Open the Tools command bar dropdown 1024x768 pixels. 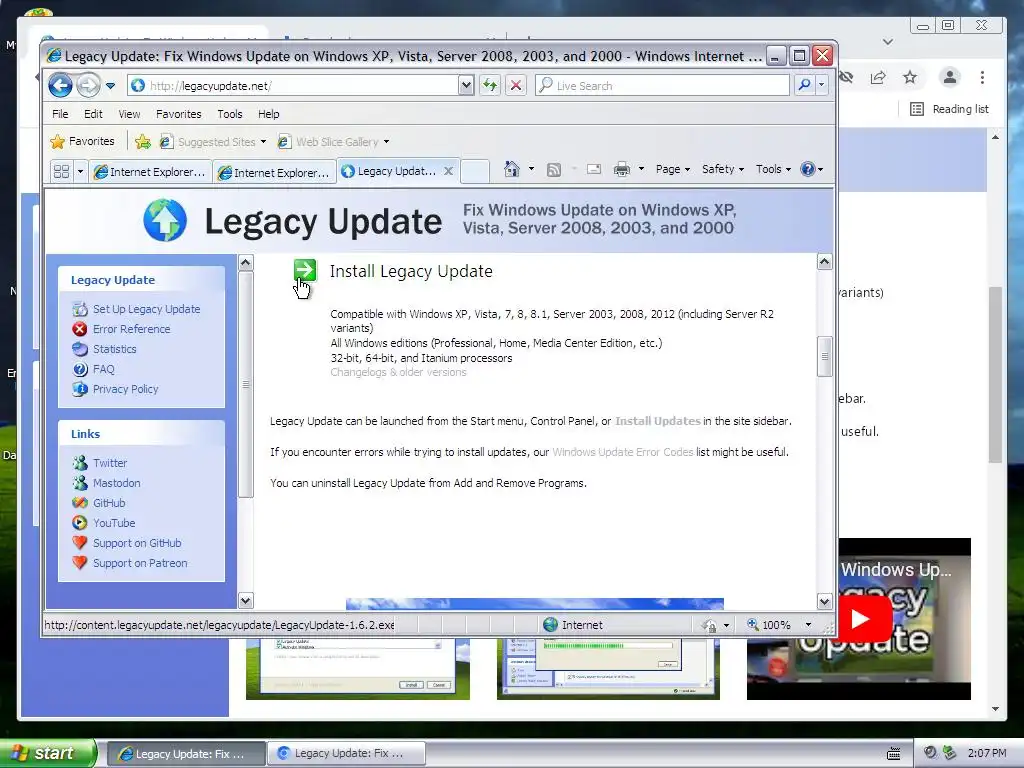[773, 169]
